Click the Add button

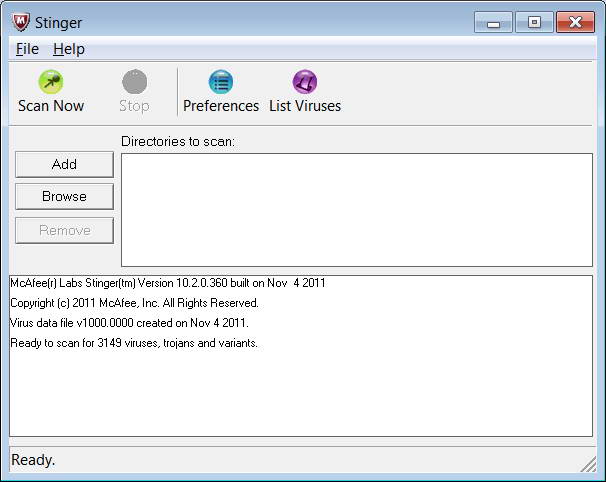point(65,165)
